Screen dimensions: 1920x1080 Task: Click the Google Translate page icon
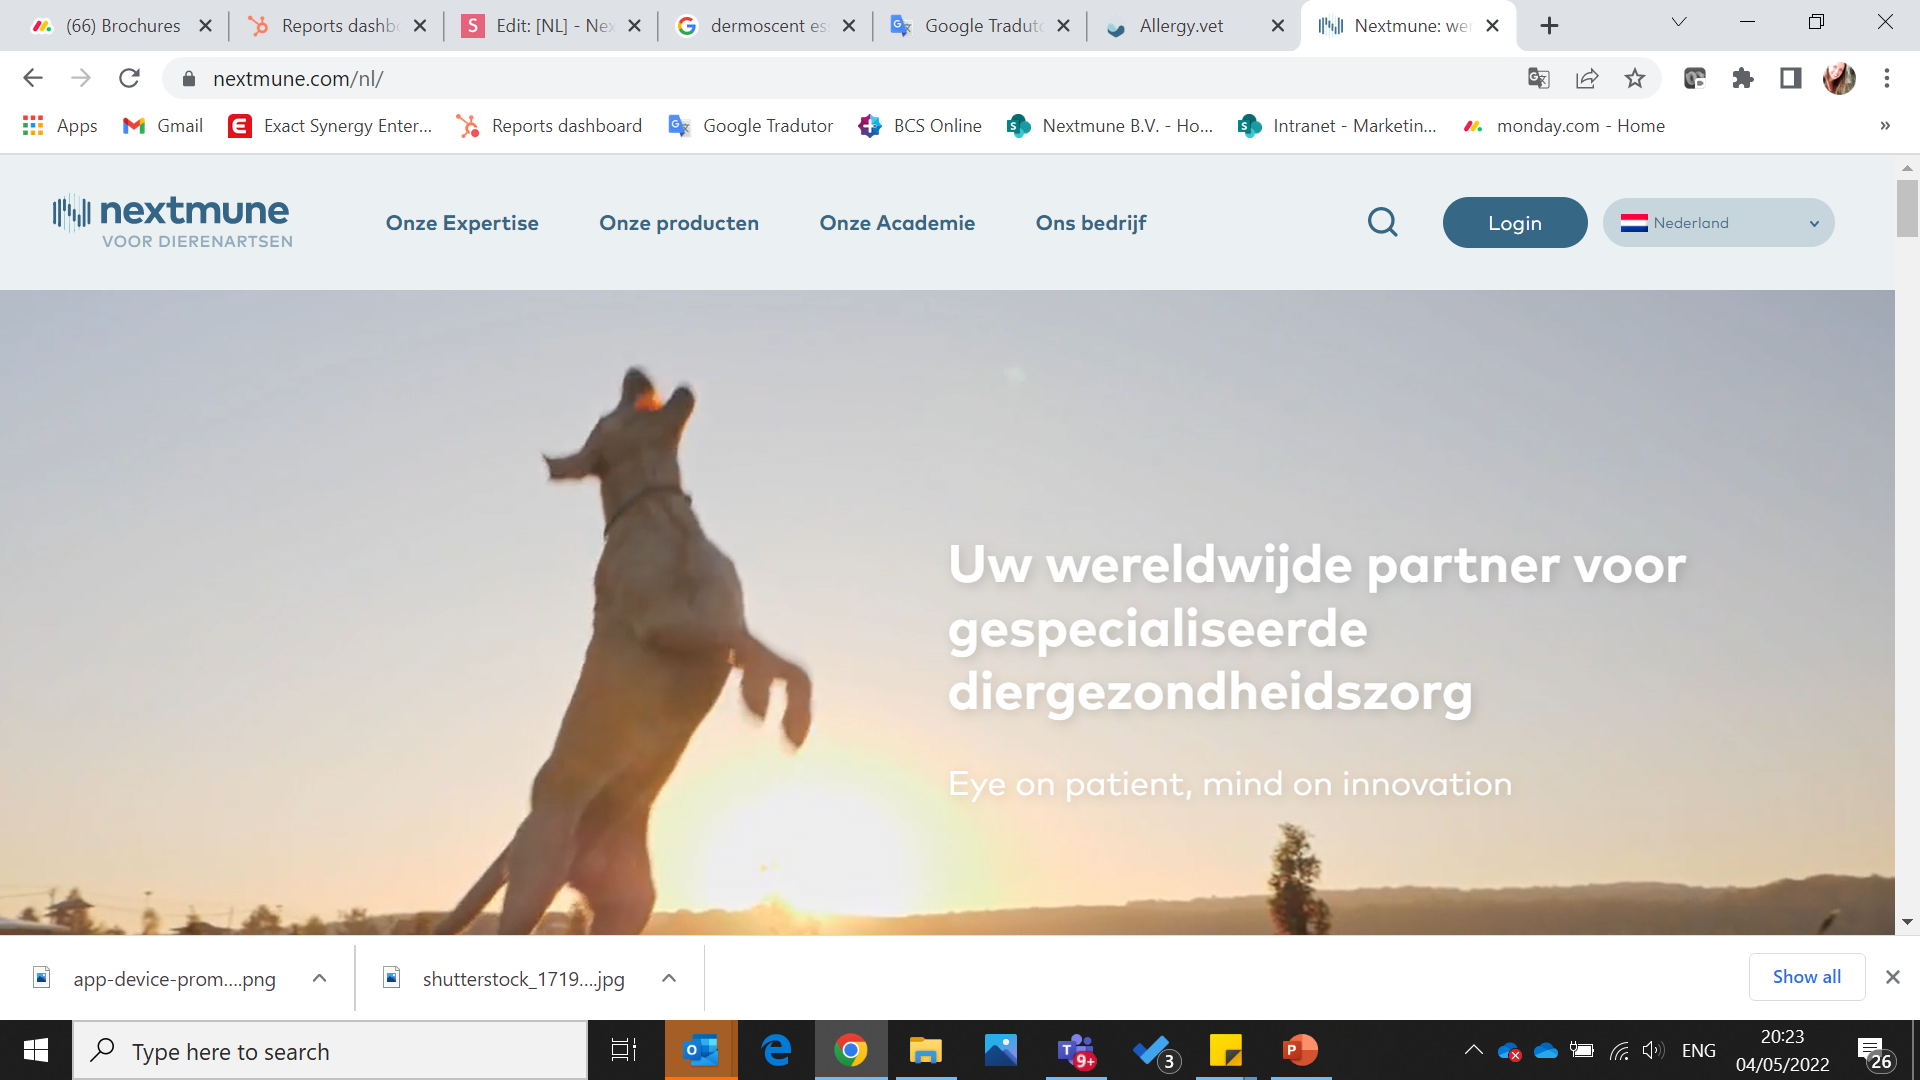1538,78
